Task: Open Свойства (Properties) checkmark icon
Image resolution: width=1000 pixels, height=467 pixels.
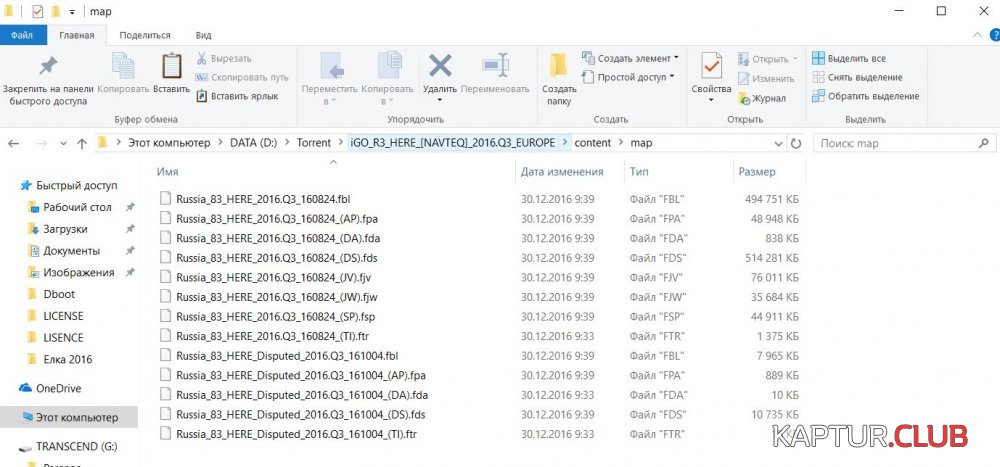Action: click(x=711, y=66)
